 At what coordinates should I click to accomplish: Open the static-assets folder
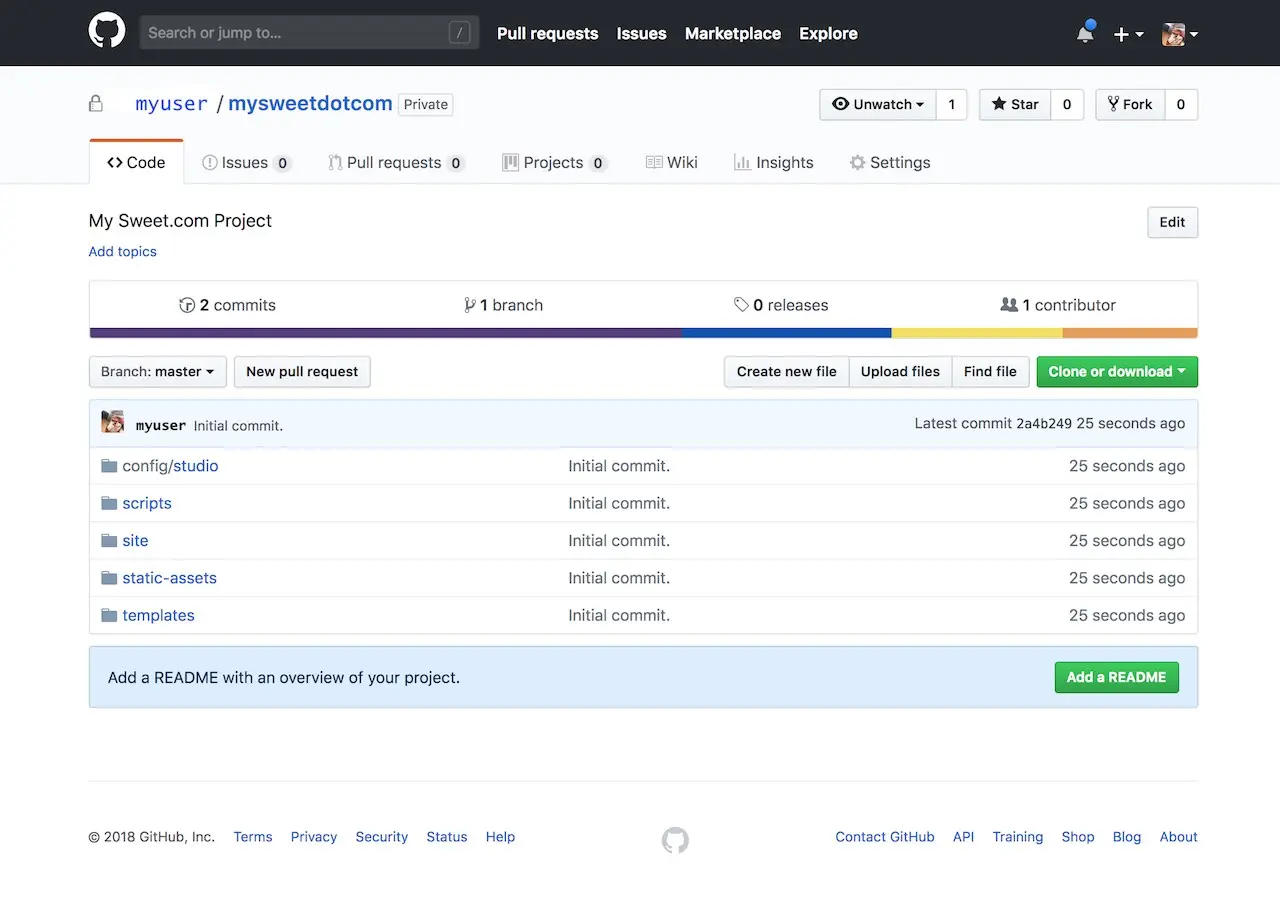169,578
